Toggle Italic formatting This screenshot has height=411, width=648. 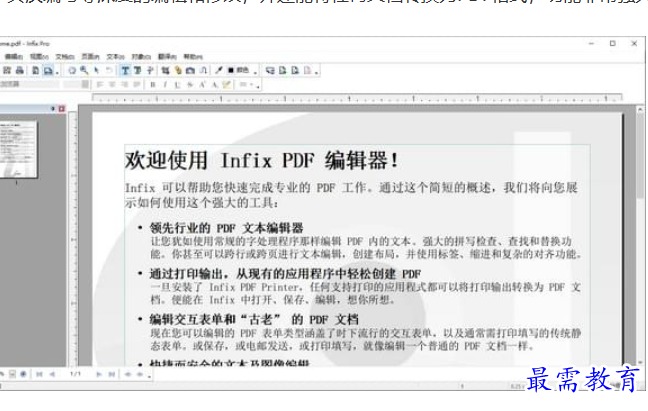point(165,85)
